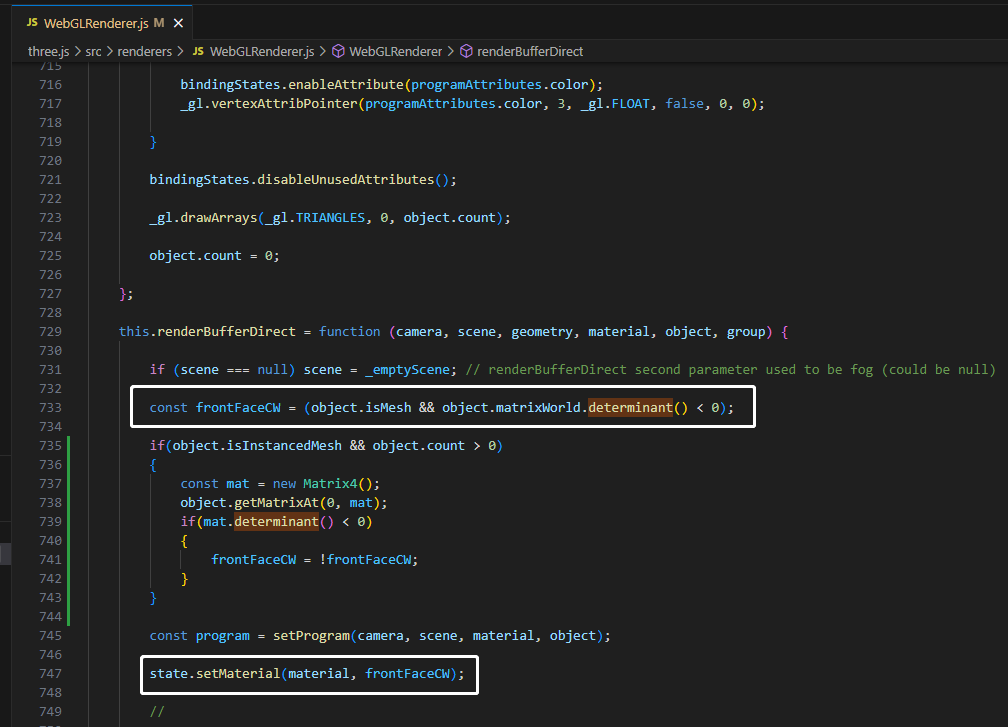Click bindingStates.enableAttribute on line 716
This screenshot has height=727, width=1008.
292,85
